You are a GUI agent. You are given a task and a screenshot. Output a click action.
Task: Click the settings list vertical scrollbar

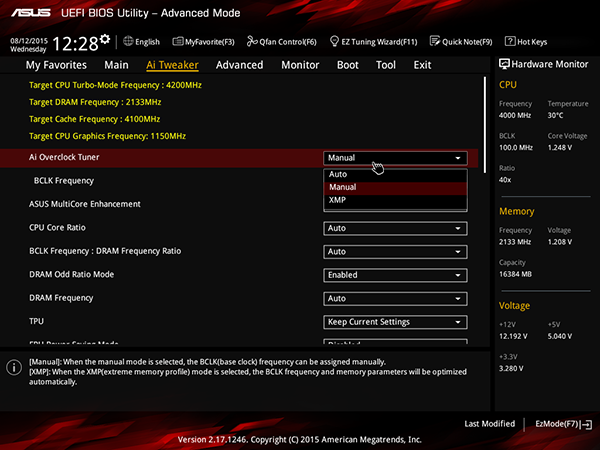(x=485, y=125)
